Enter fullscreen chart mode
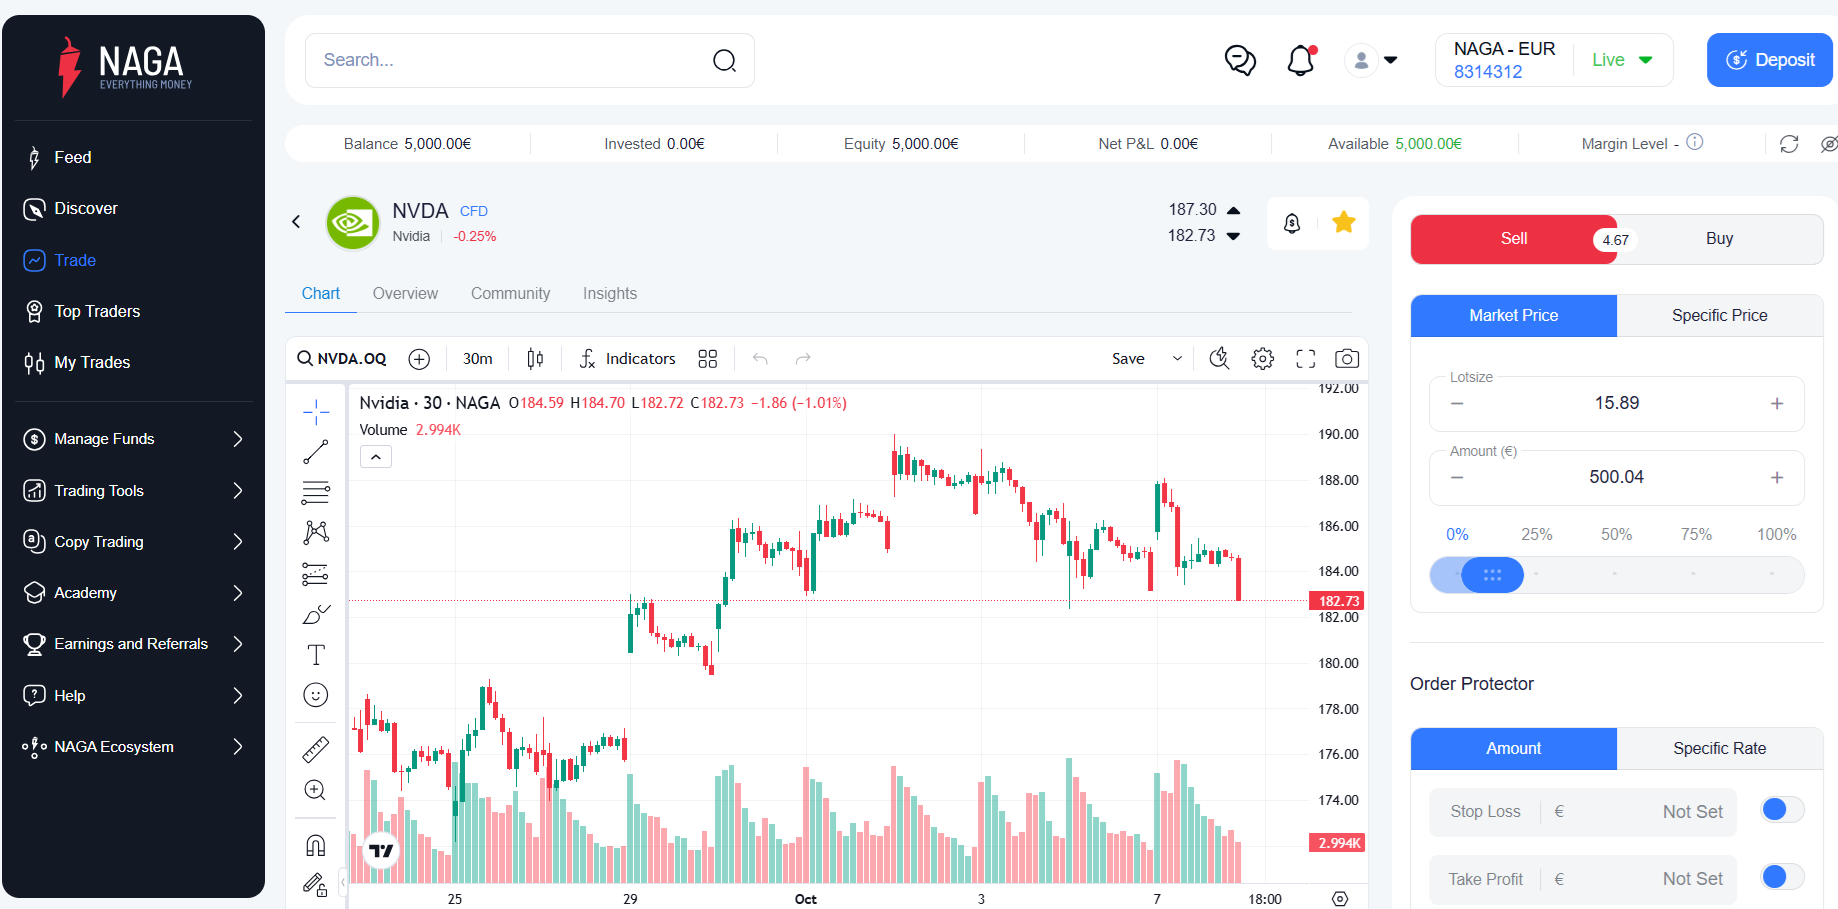Viewport: 1838px width, 909px height. point(1306,359)
